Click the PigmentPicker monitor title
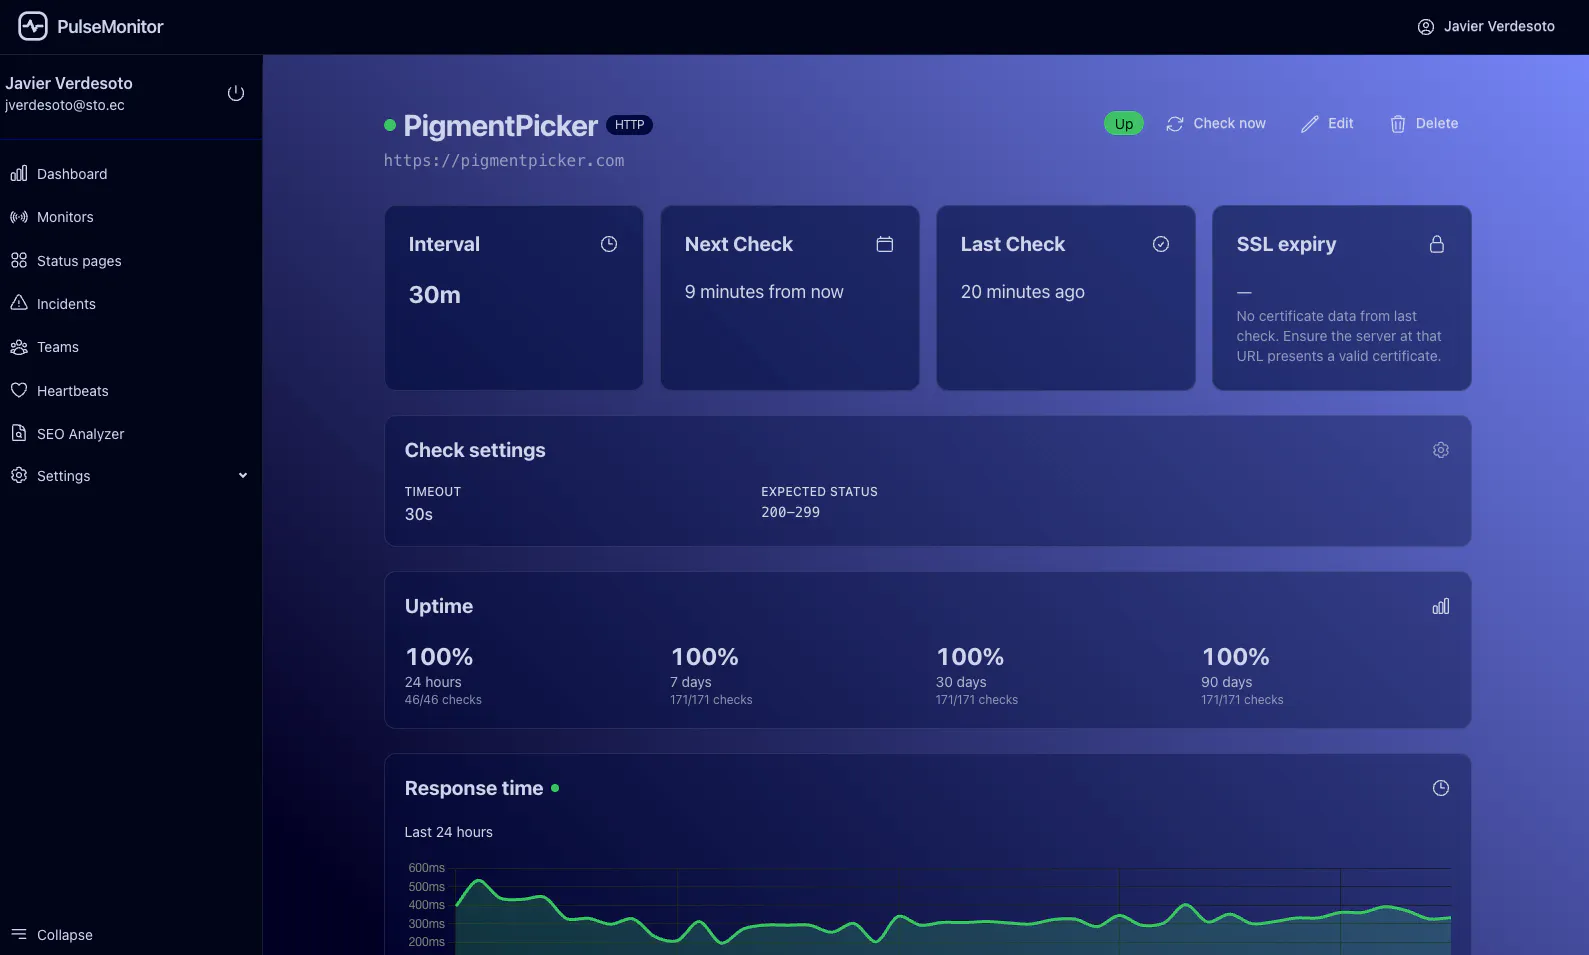 [x=501, y=126]
